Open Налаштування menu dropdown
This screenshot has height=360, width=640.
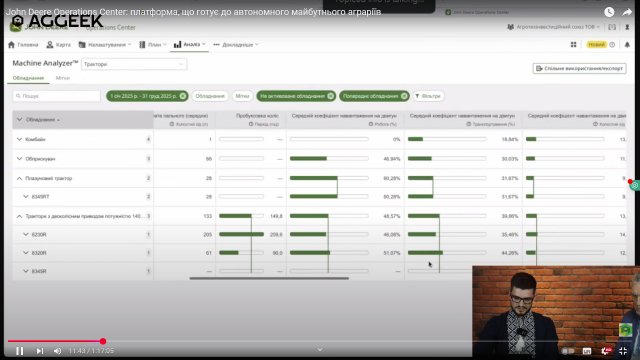click(x=105, y=44)
